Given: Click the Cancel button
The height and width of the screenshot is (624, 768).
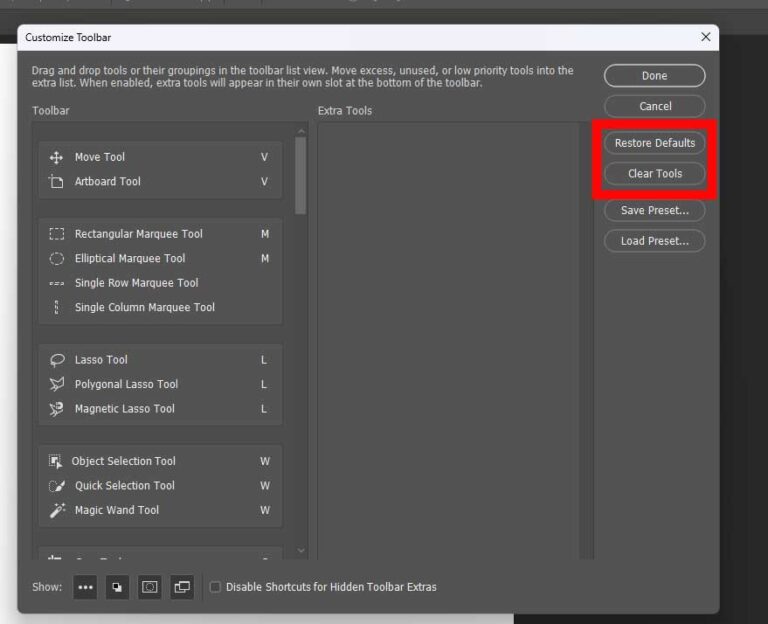Looking at the screenshot, I should (654, 106).
